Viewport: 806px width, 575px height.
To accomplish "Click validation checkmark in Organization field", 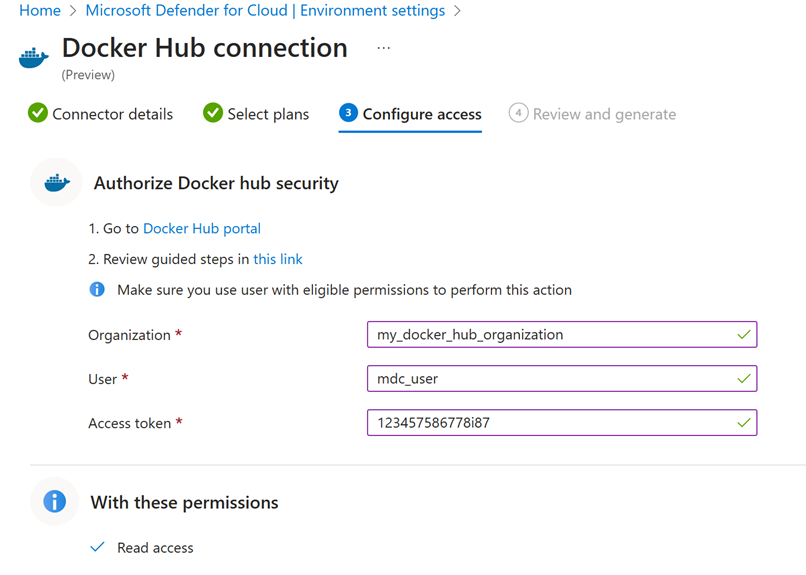I will coord(743,335).
